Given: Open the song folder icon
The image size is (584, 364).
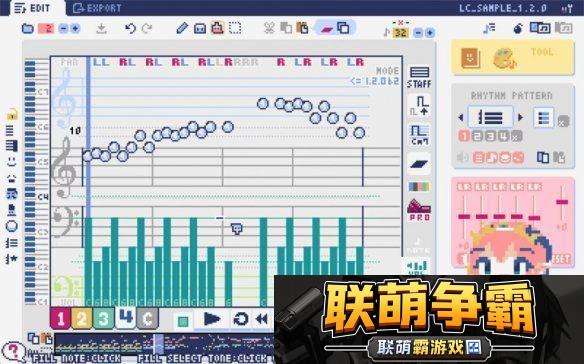Looking at the screenshot, I should tap(28, 28).
